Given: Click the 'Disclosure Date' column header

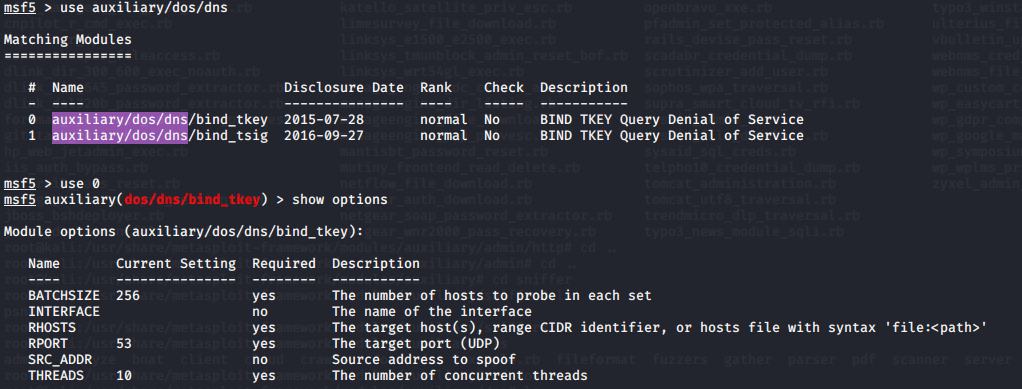Looking at the screenshot, I should click(x=344, y=87).
